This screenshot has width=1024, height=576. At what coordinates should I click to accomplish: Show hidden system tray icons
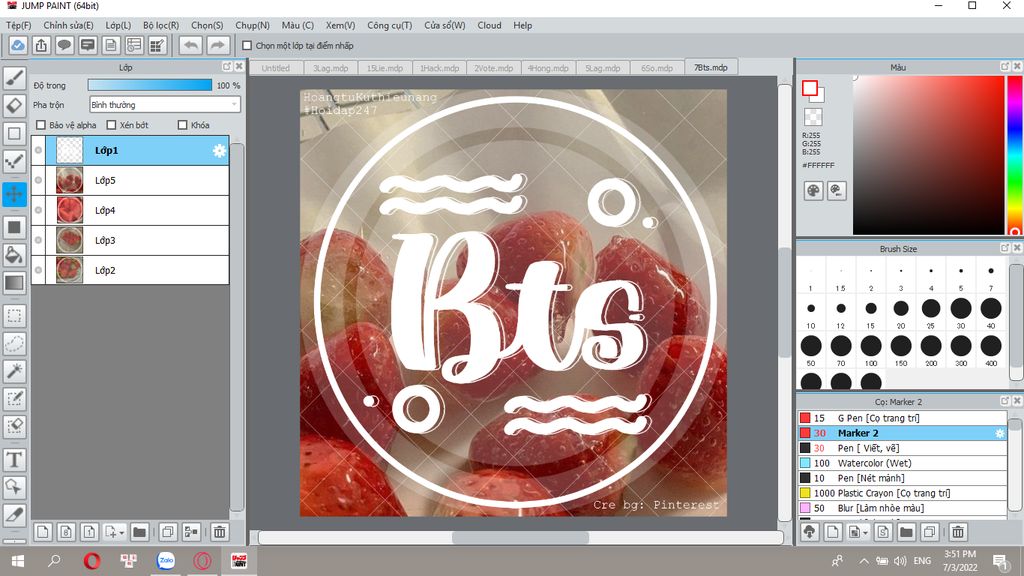click(864, 561)
